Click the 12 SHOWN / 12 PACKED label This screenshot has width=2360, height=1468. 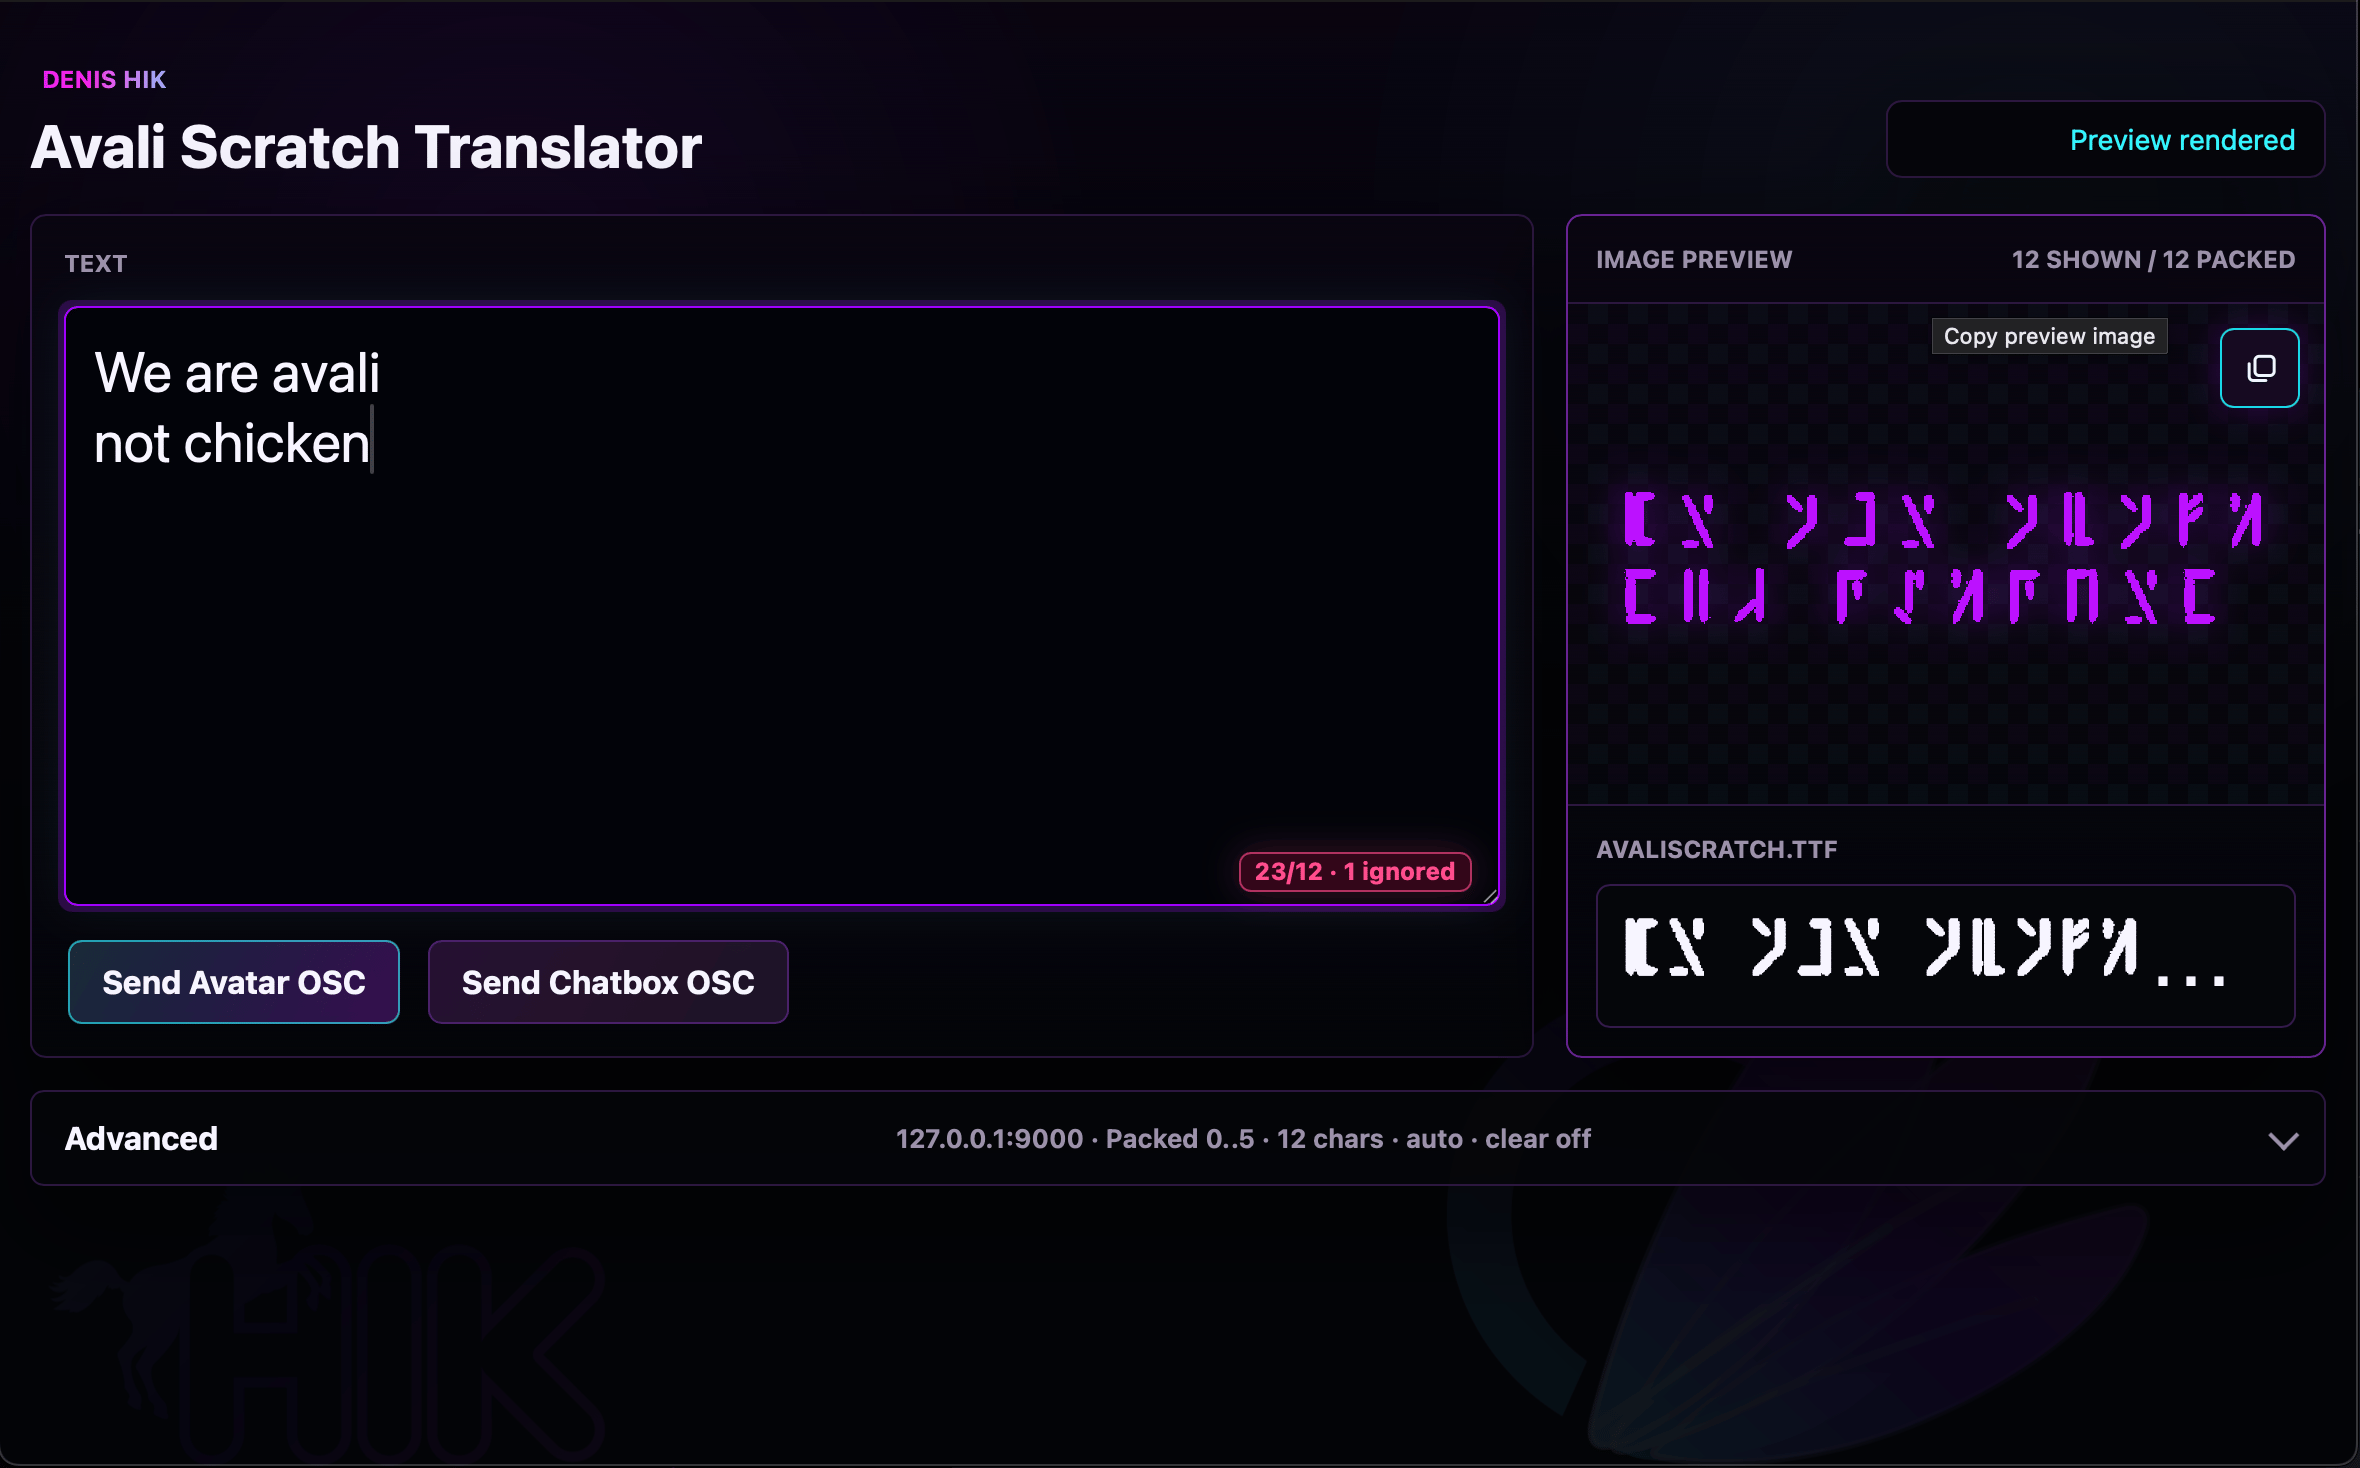[2153, 260]
